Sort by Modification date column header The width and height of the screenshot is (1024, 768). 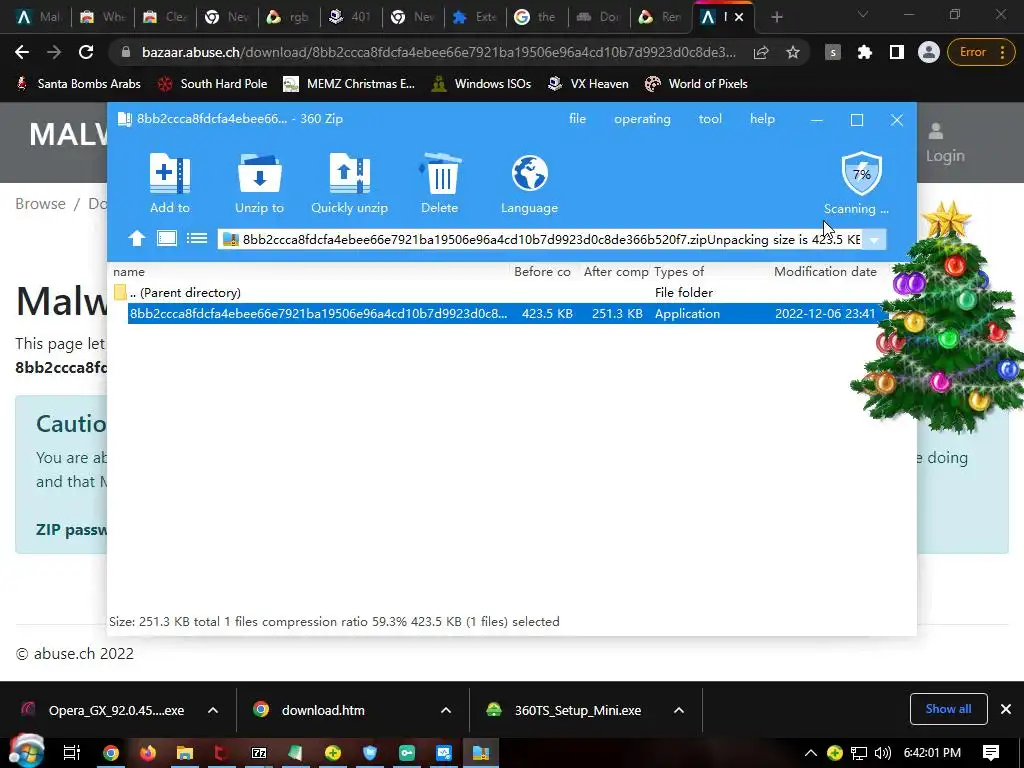click(x=825, y=272)
